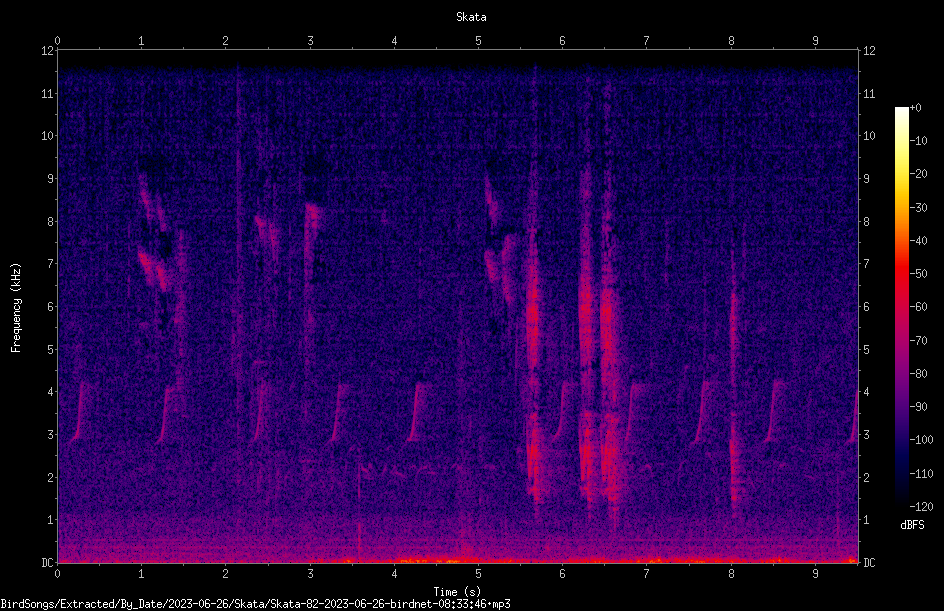This screenshot has width=944, height=611.
Task: Click the Skata-82 mp3 file path text
Action: click(x=255, y=604)
